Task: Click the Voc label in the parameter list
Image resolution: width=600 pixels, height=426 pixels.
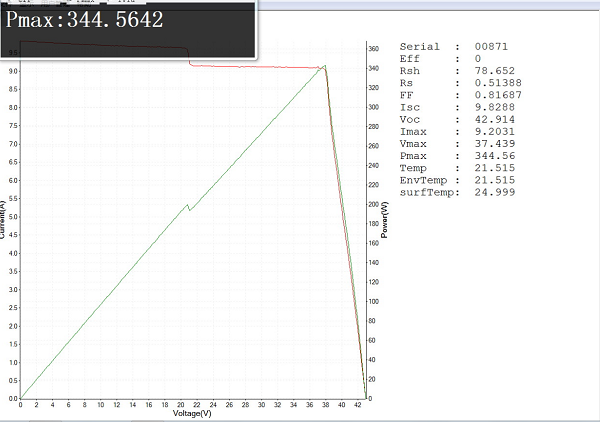Action: click(x=409, y=119)
